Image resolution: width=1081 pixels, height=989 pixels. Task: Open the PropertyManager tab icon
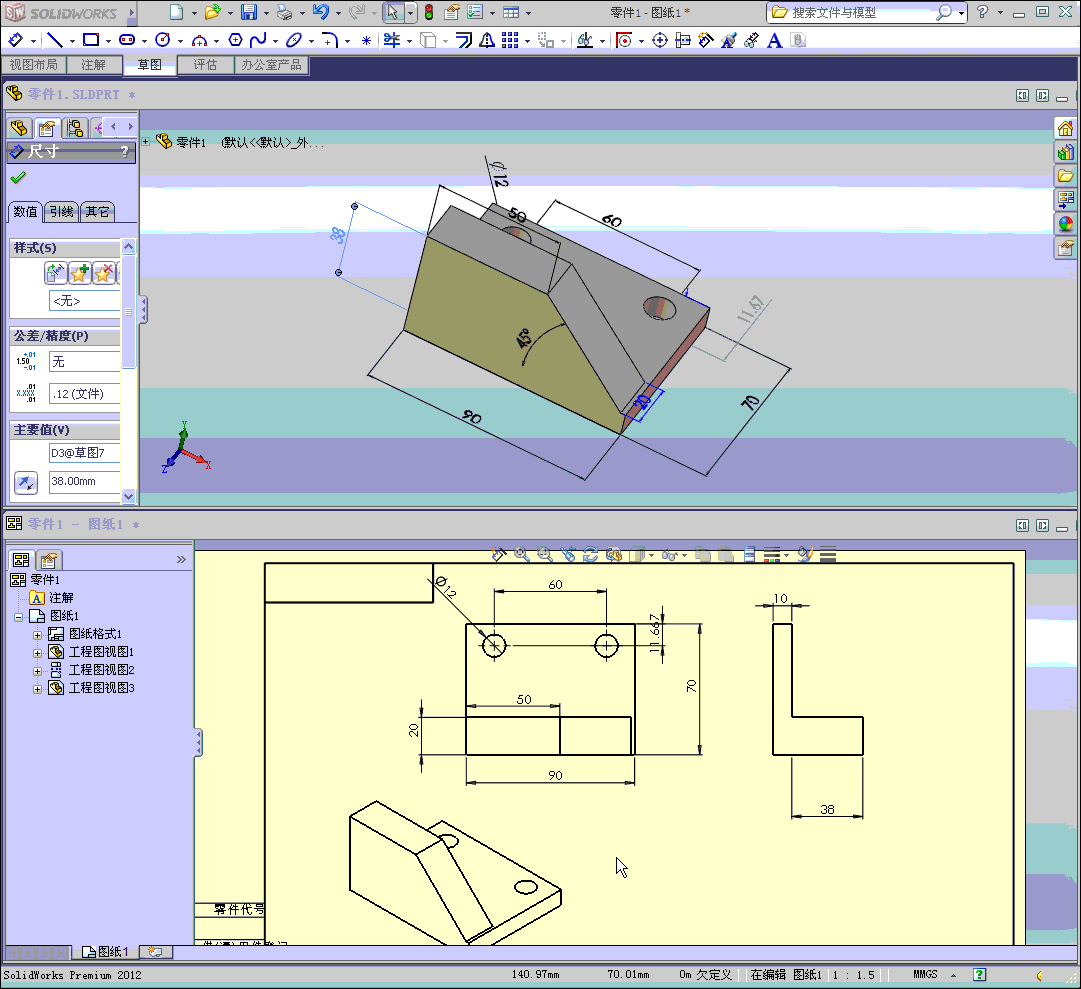47,128
